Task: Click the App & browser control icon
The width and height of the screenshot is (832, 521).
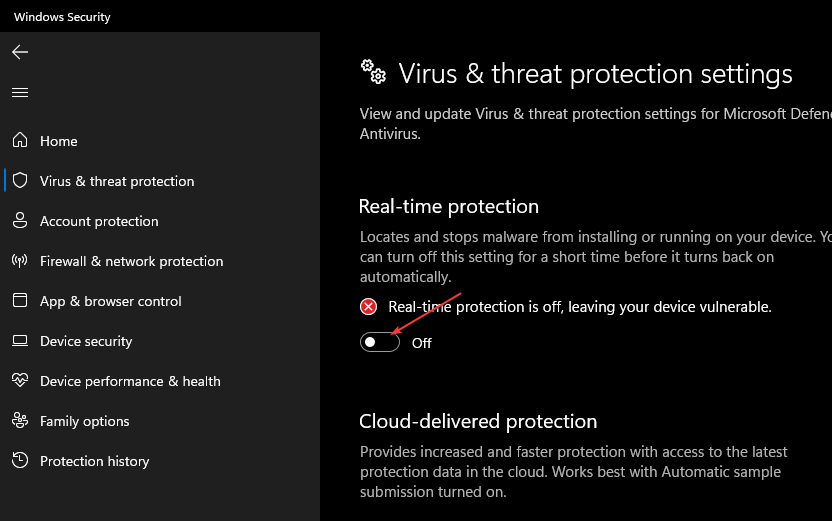Action: [20, 301]
